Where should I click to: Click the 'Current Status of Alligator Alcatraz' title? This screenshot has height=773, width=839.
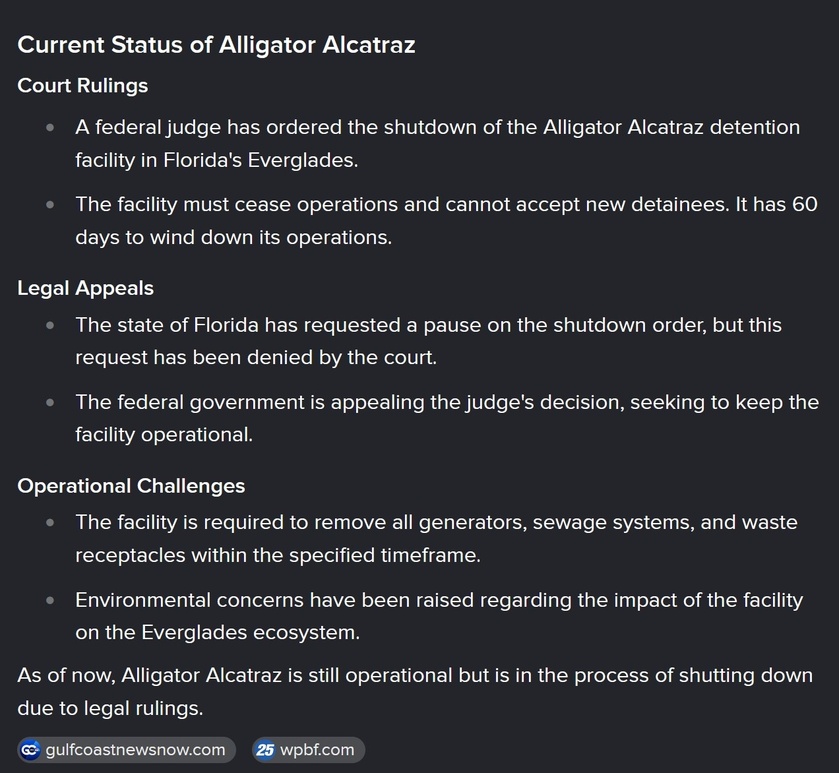point(216,45)
